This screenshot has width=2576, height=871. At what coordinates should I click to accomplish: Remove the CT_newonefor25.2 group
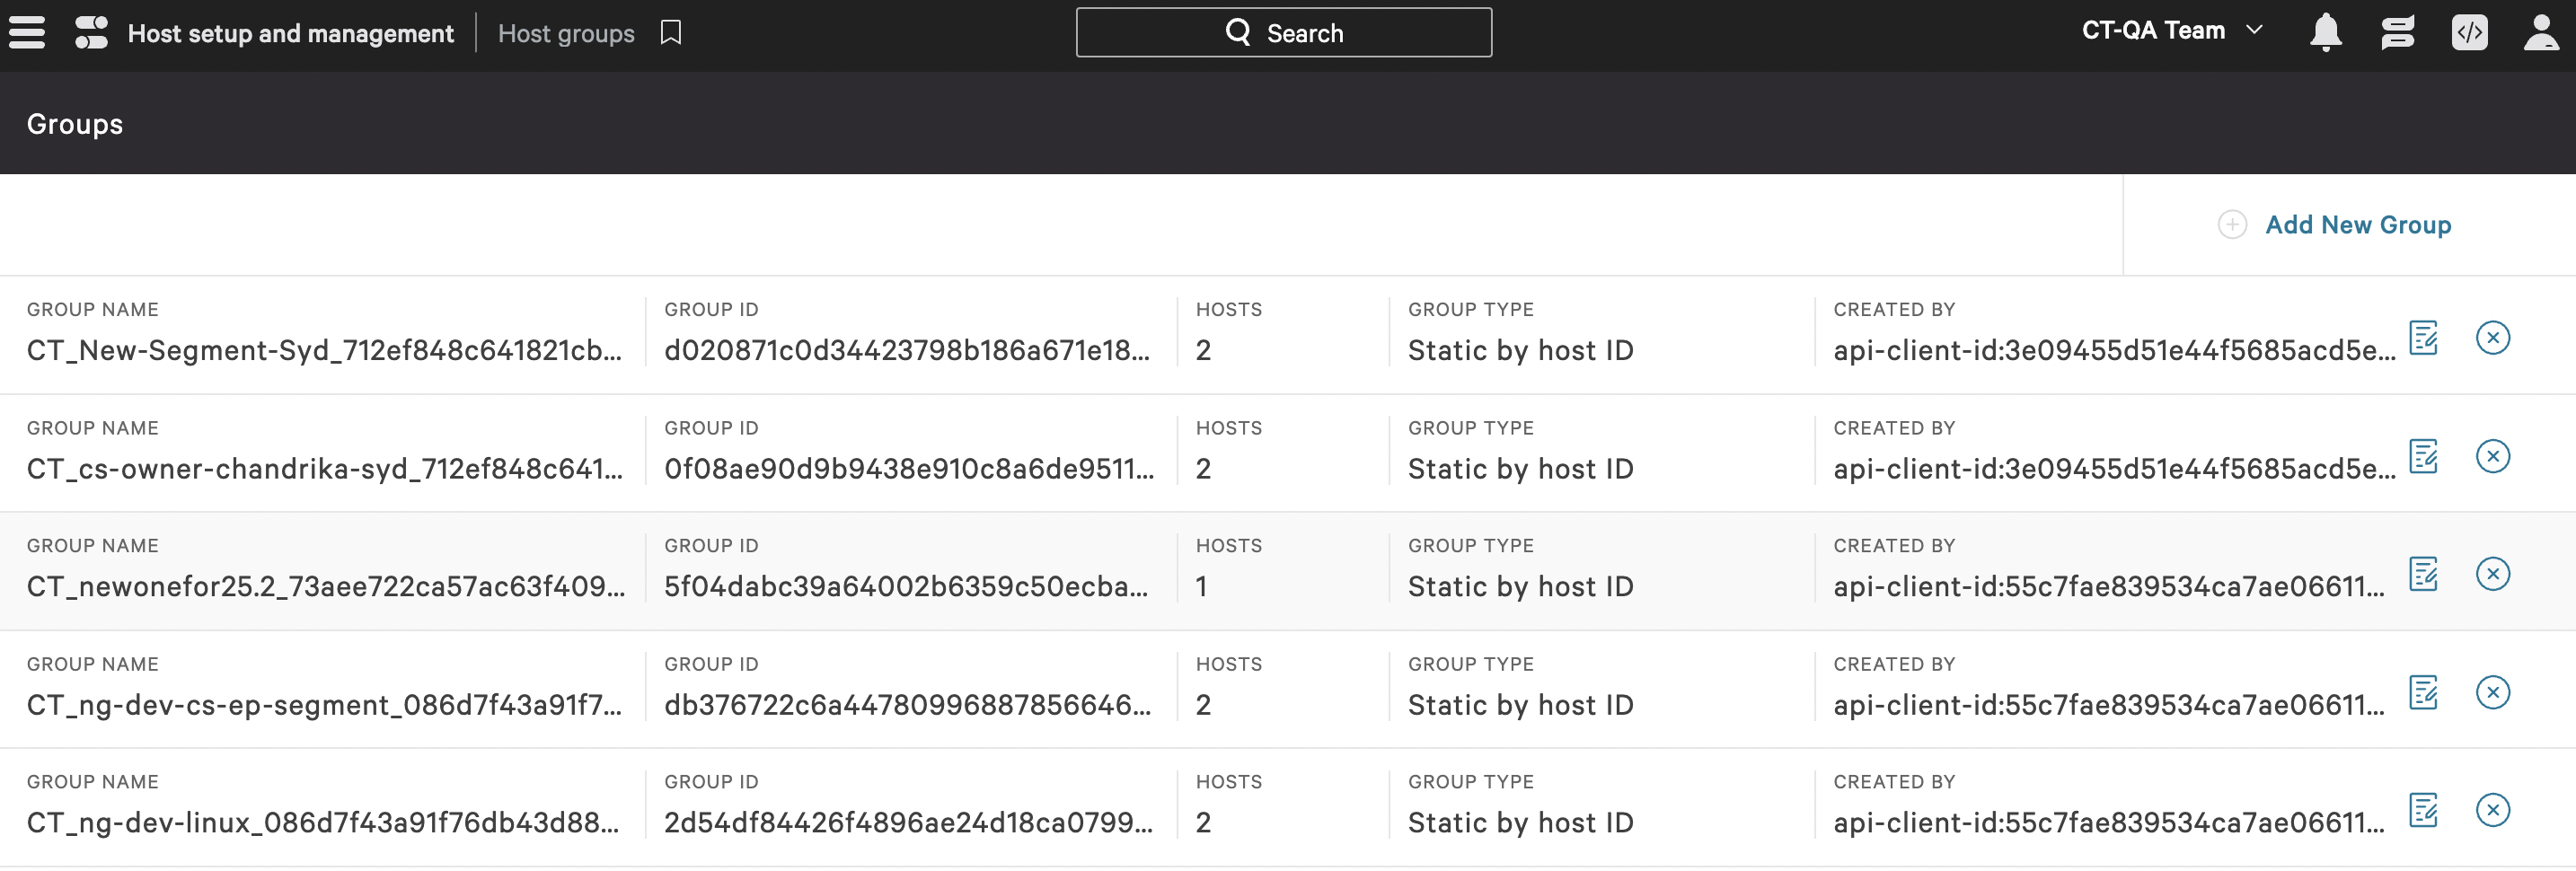[2494, 574]
